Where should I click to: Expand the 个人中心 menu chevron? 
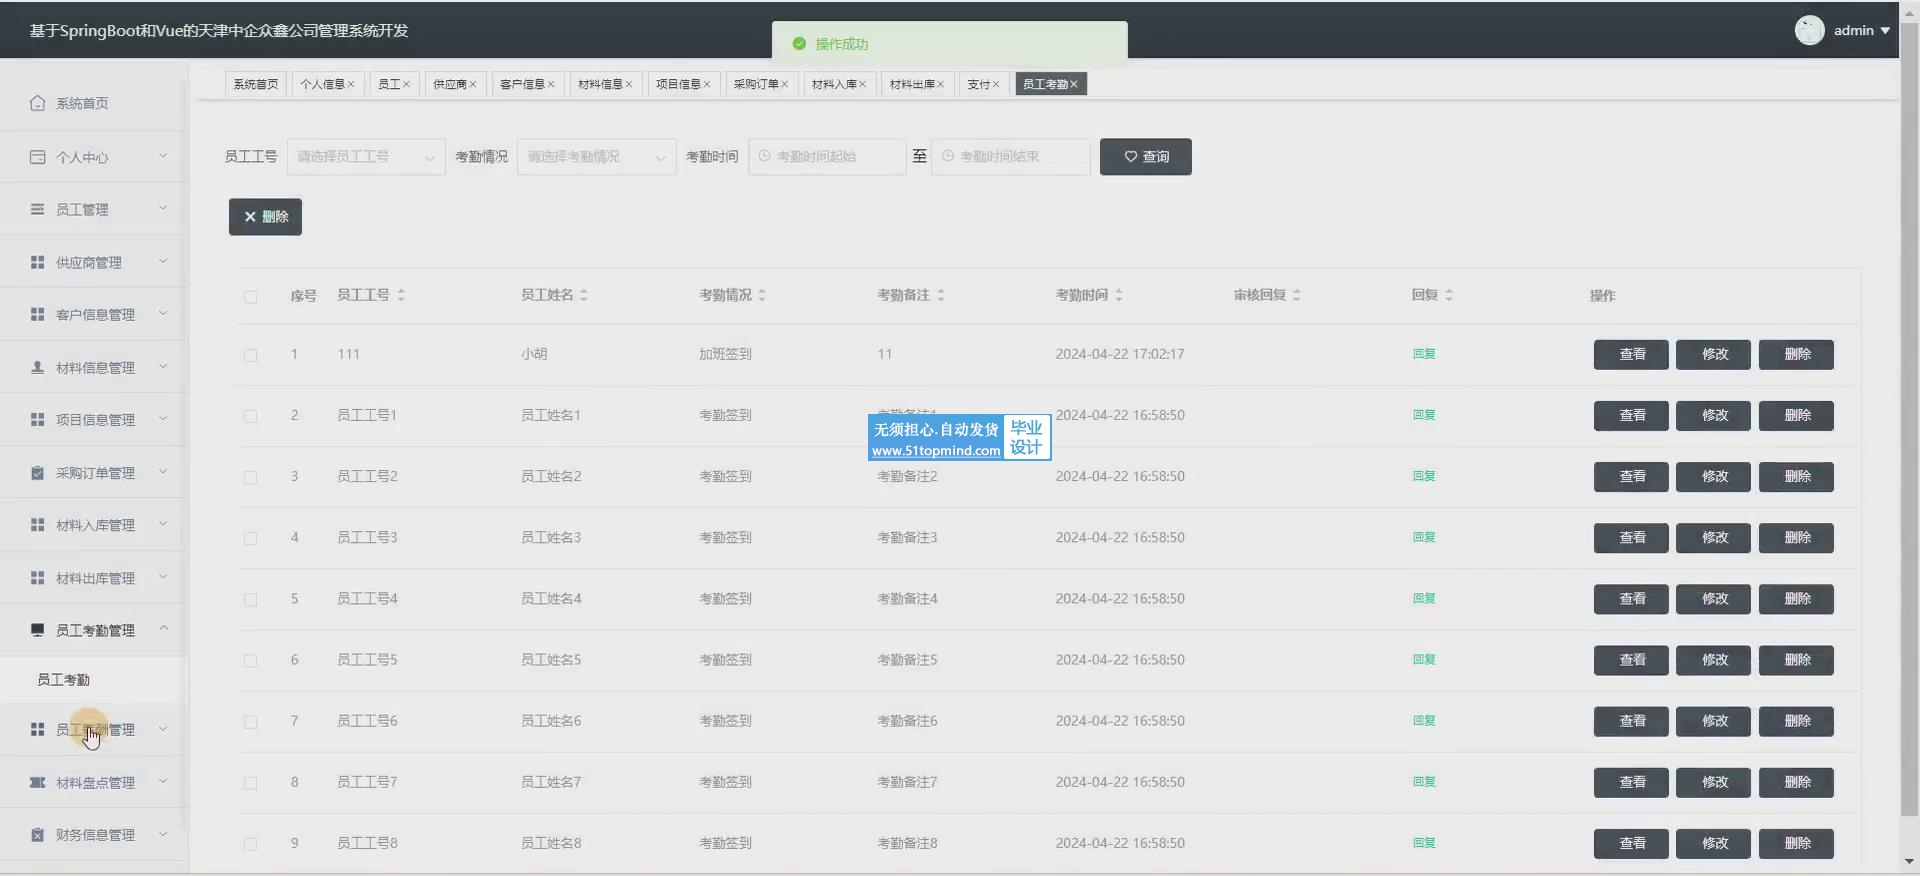click(163, 156)
